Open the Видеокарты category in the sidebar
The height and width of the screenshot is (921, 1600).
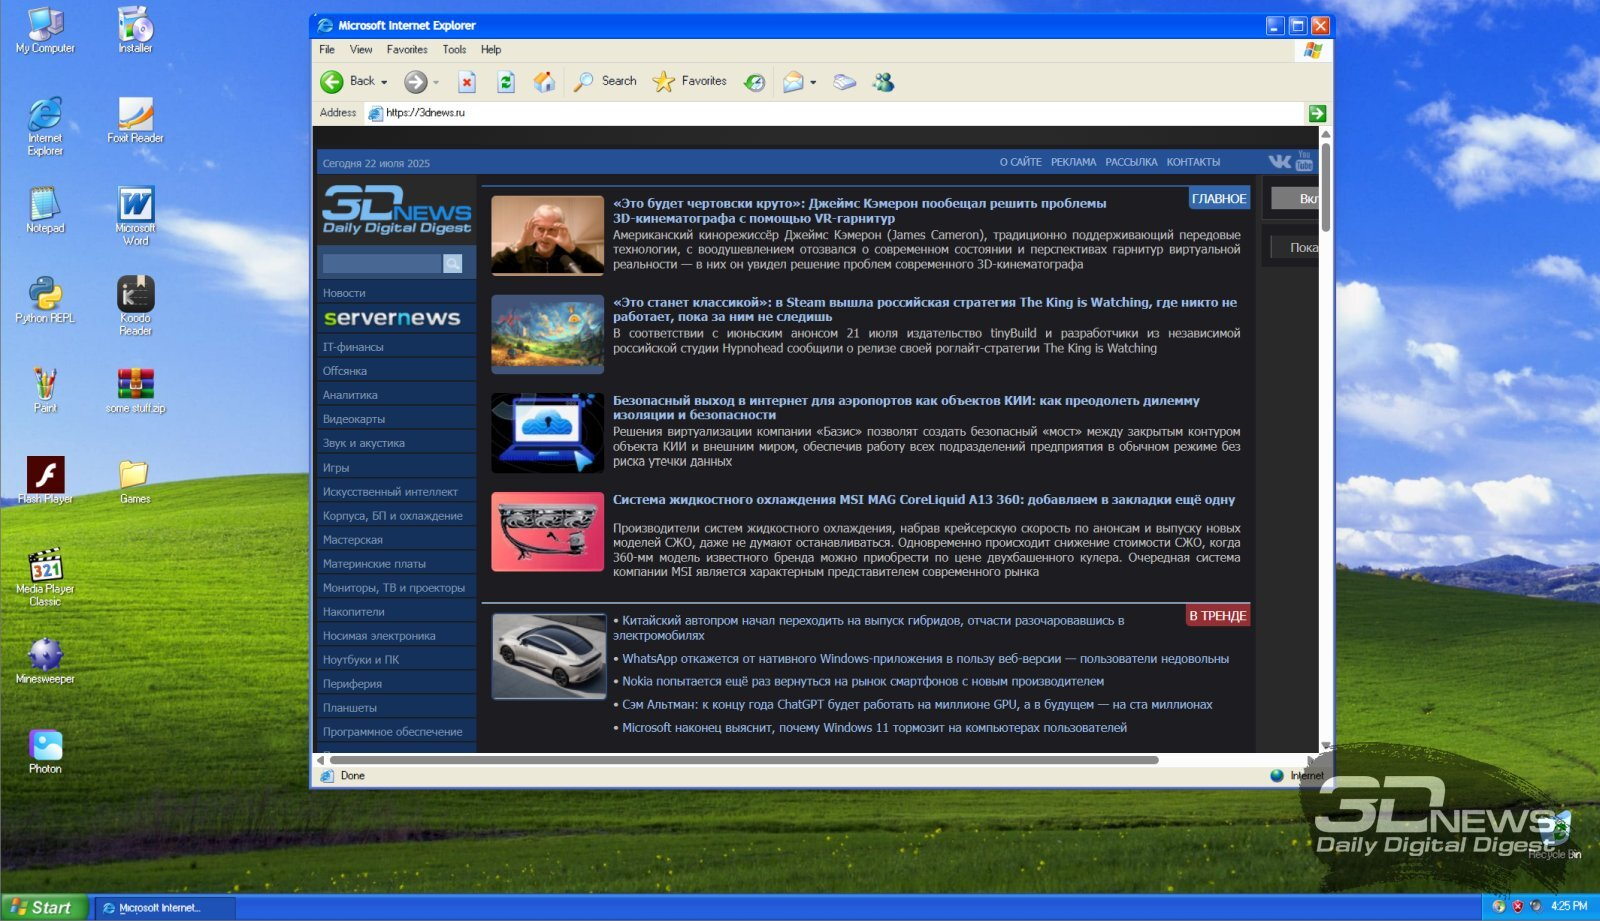[x=354, y=419]
